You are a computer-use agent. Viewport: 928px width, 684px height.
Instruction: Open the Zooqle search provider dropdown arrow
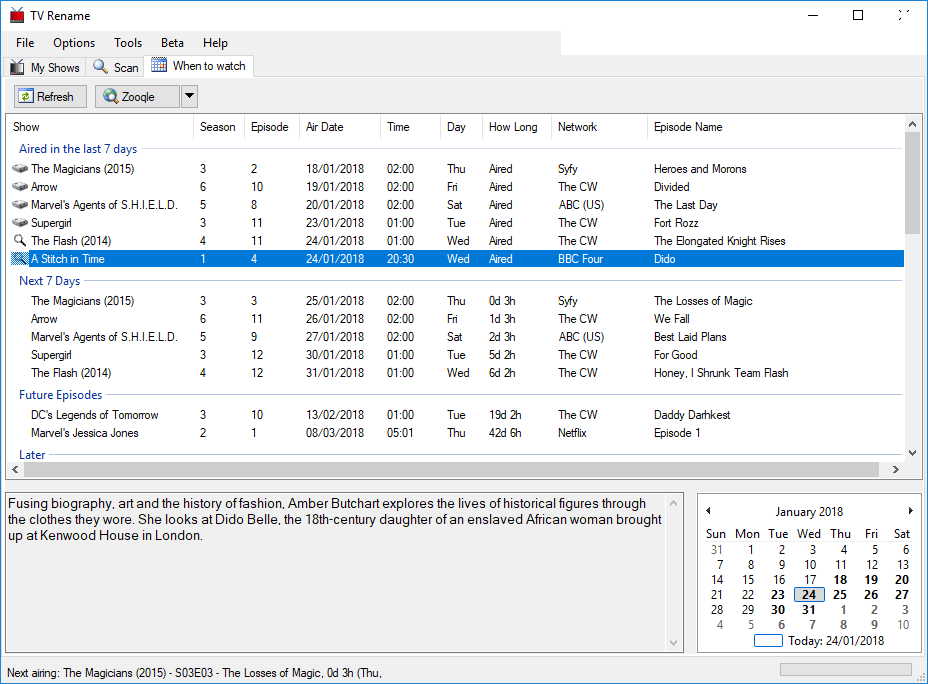[189, 96]
